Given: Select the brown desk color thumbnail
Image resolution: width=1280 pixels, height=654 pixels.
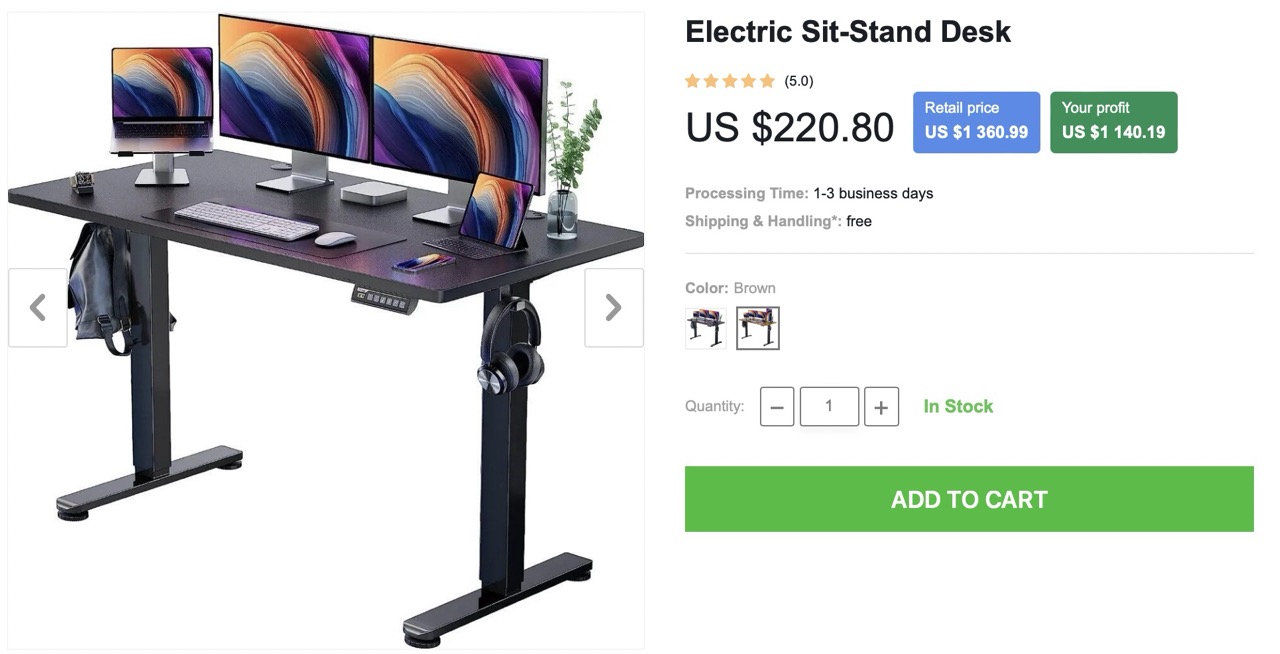Looking at the screenshot, I should coord(758,328).
